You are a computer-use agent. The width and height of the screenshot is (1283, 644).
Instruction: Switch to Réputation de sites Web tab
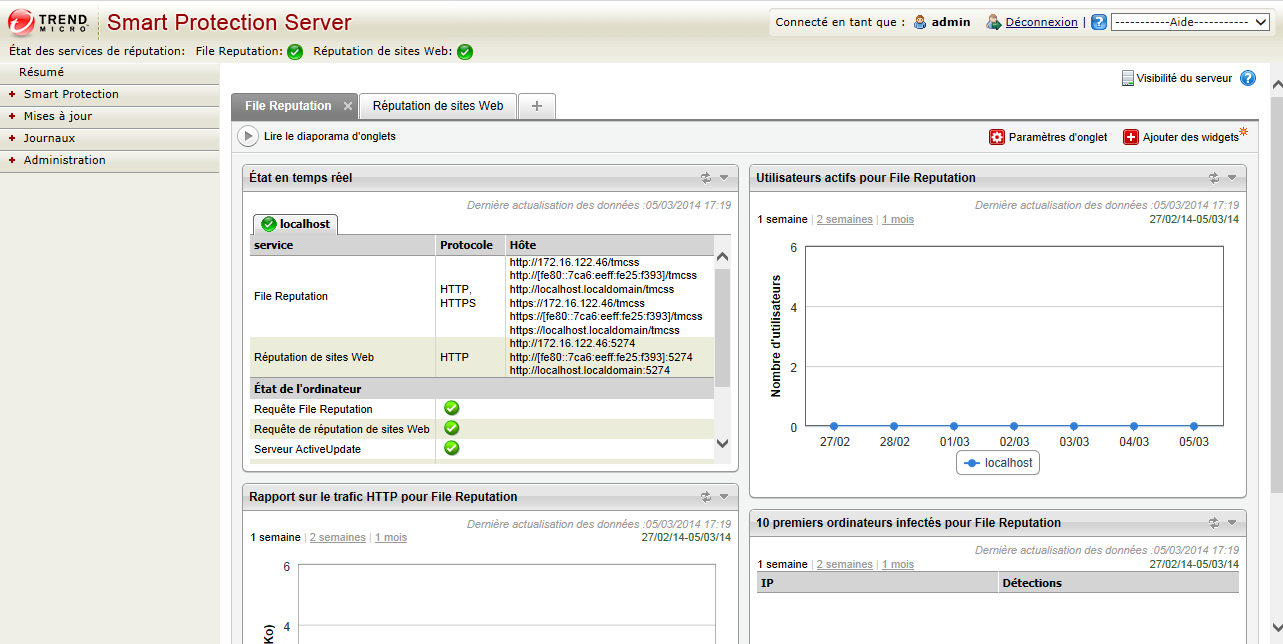point(437,106)
